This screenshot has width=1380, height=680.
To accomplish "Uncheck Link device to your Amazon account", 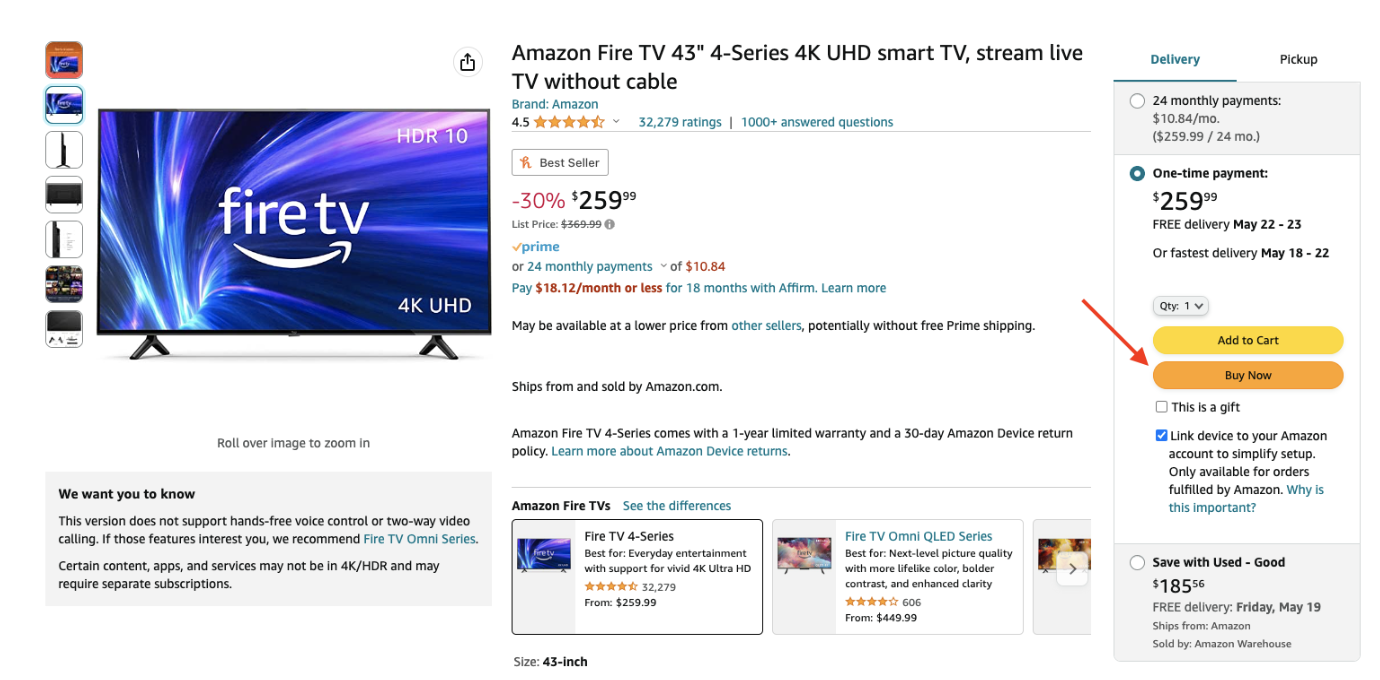I will (1161, 436).
